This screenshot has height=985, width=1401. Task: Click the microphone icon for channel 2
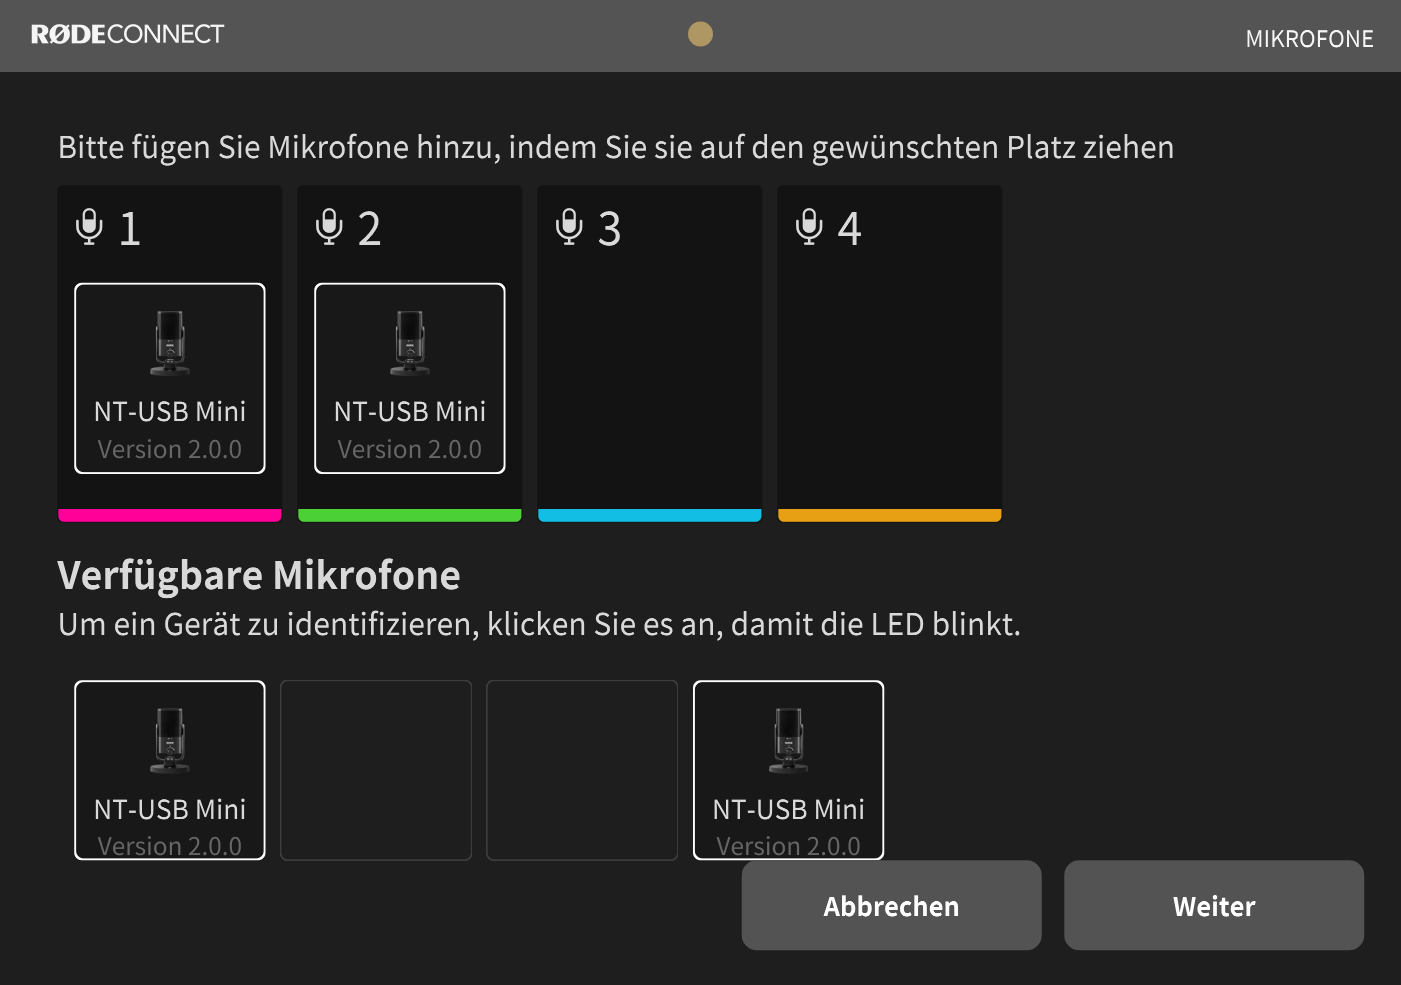coord(330,227)
